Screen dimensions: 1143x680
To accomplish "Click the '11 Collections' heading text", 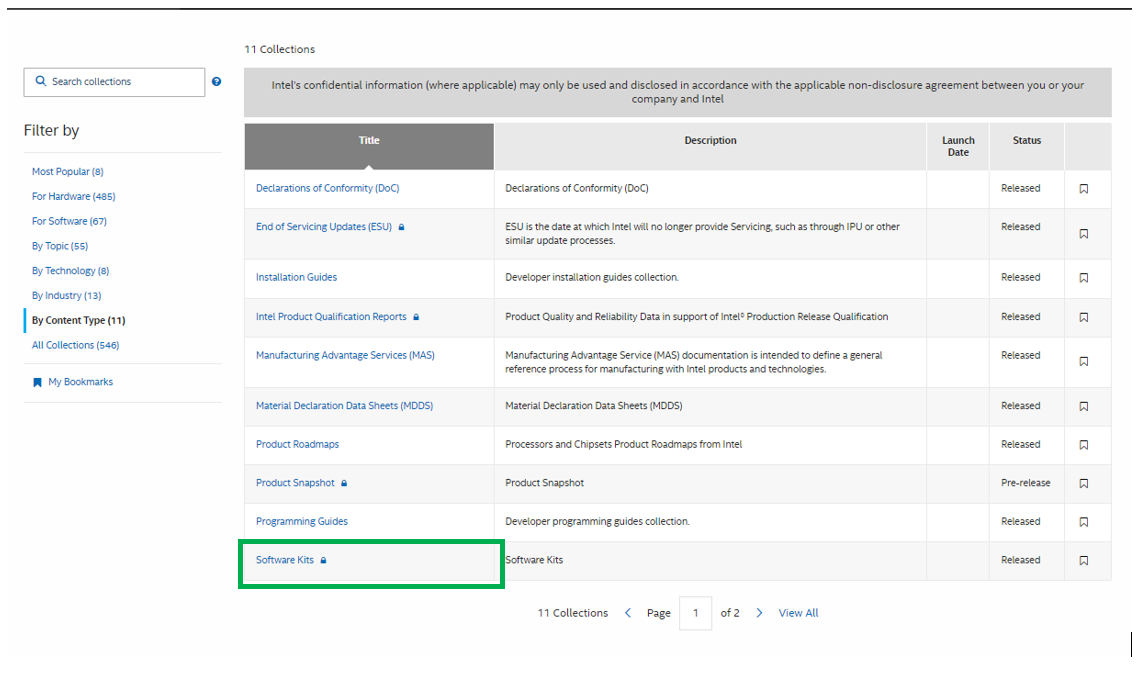I will 279,49.
